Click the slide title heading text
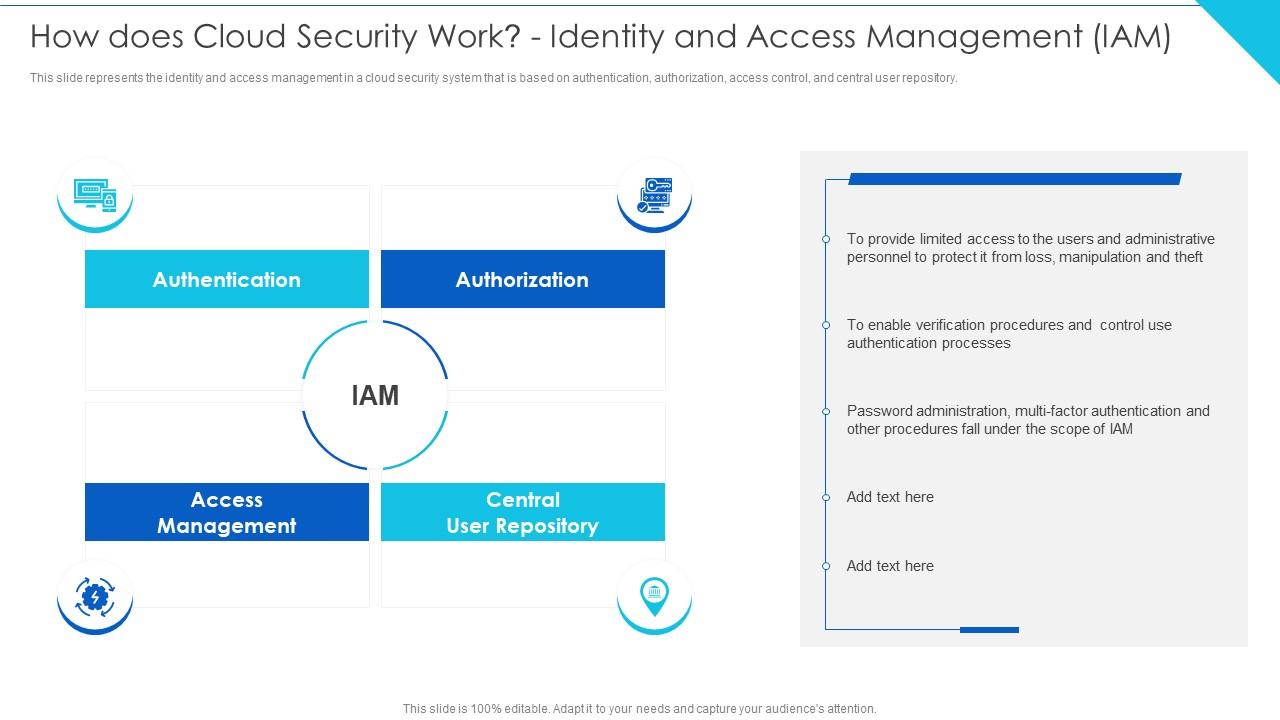 [600, 37]
